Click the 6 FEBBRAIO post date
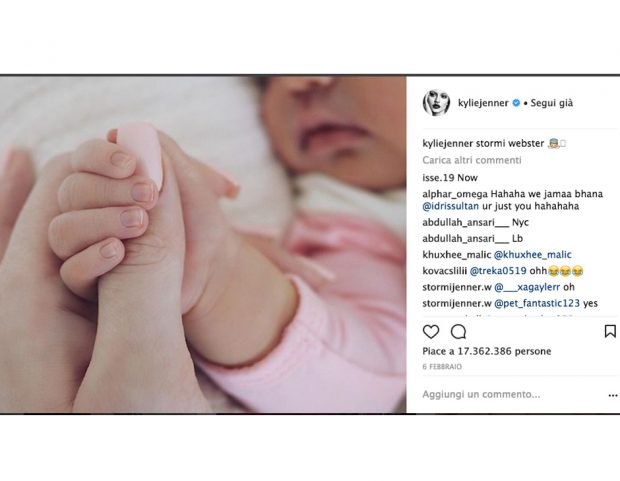Viewport: 620px width, 481px height. tap(442, 367)
